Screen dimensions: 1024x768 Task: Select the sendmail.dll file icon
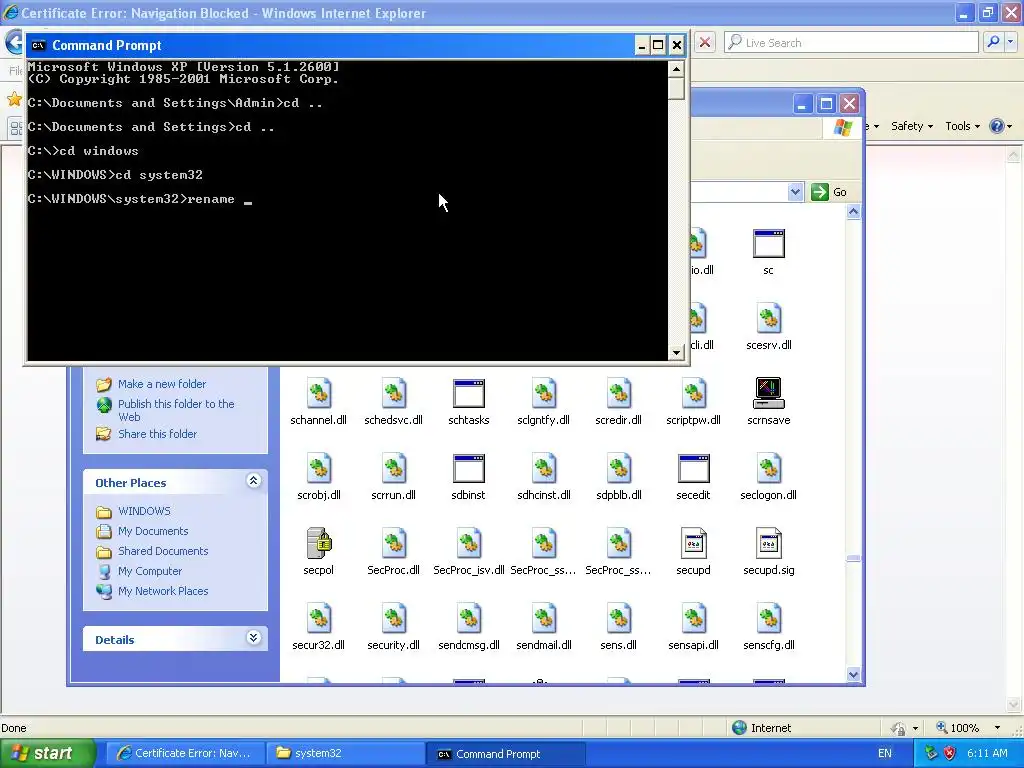(544, 618)
